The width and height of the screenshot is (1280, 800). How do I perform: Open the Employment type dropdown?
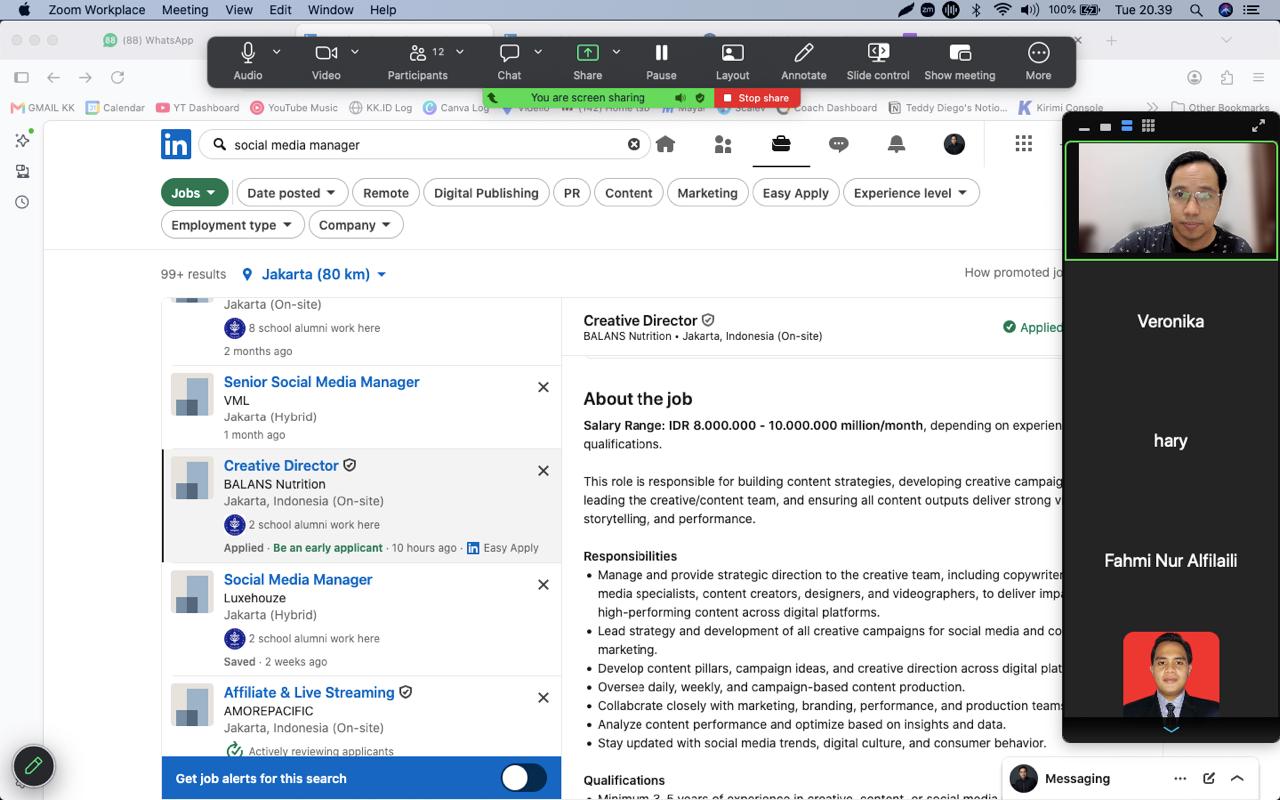pyautogui.click(x=232, y=225)
